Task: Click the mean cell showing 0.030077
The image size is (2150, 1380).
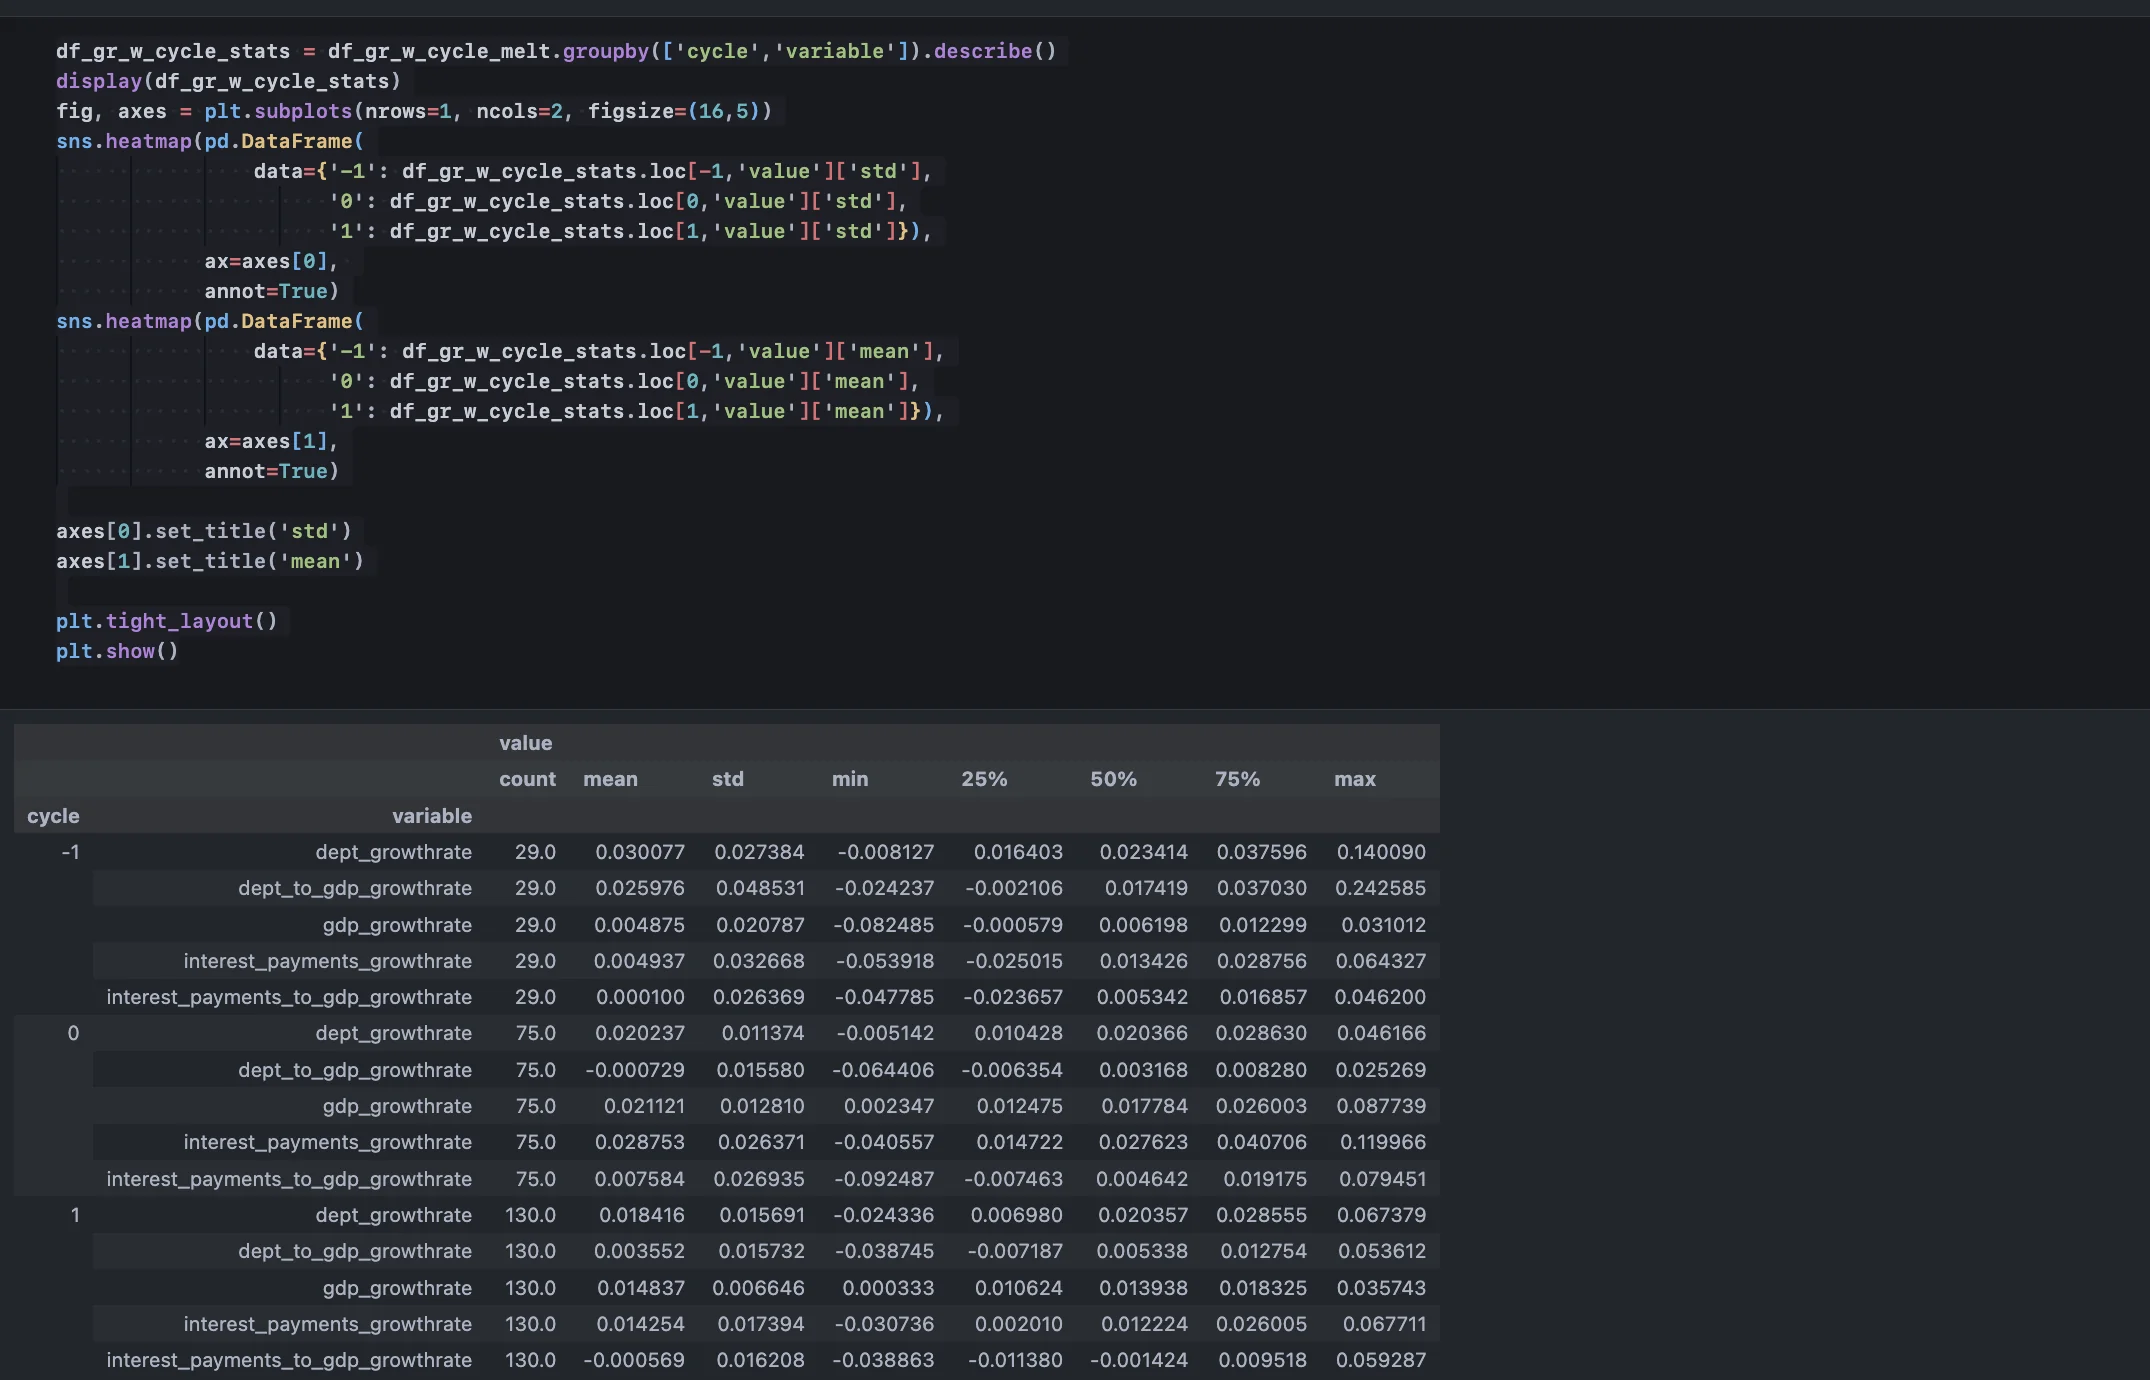Action: pos(639,852)
